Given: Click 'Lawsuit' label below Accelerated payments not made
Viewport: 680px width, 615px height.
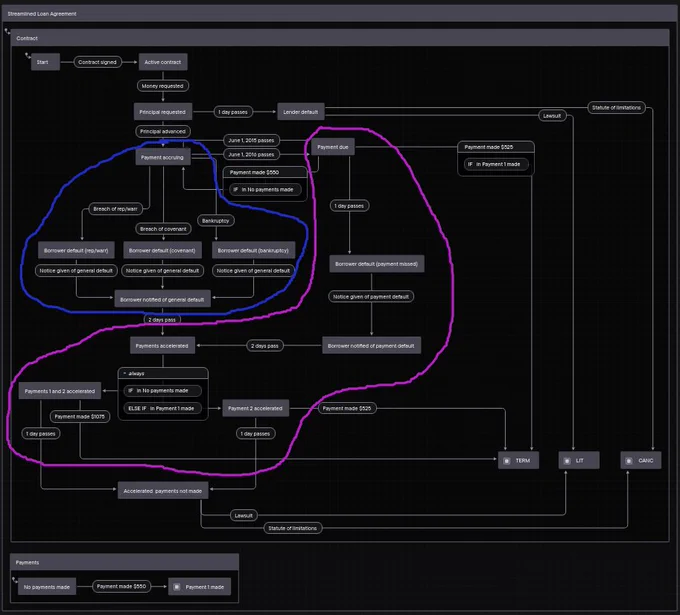Looking at the screenshot, I should (x=244, y=516).
